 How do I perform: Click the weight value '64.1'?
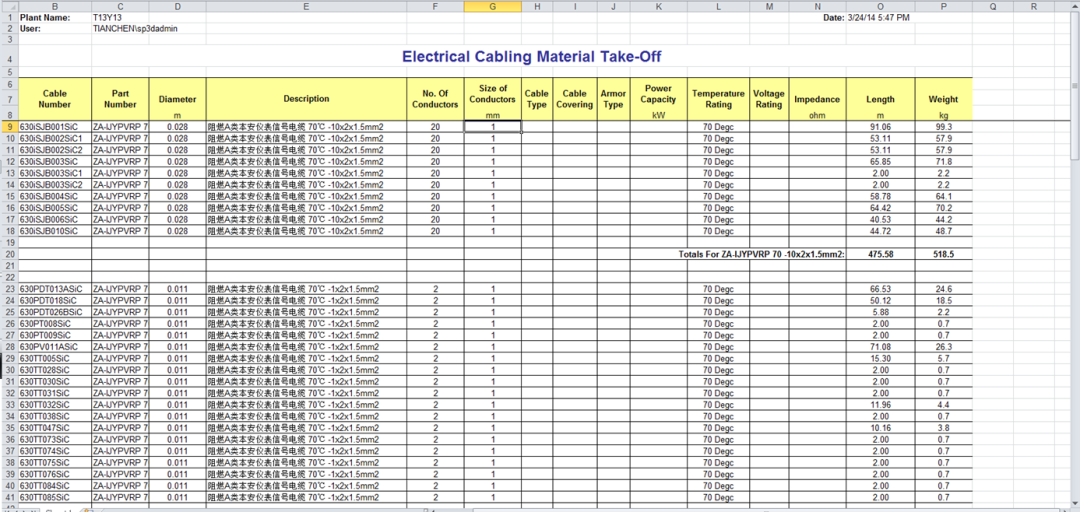point(943,196)
